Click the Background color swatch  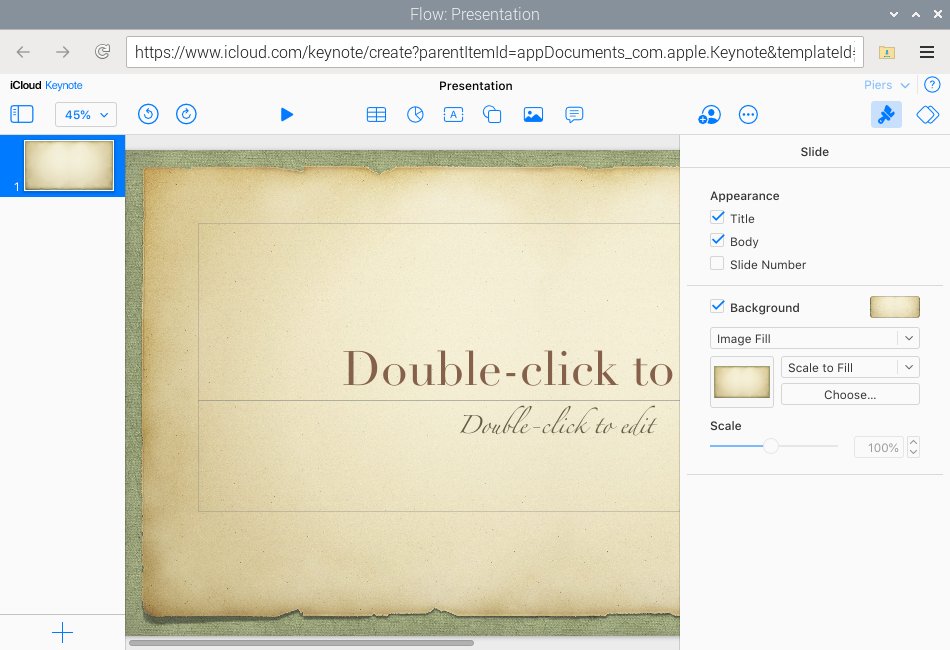point(895,307)
